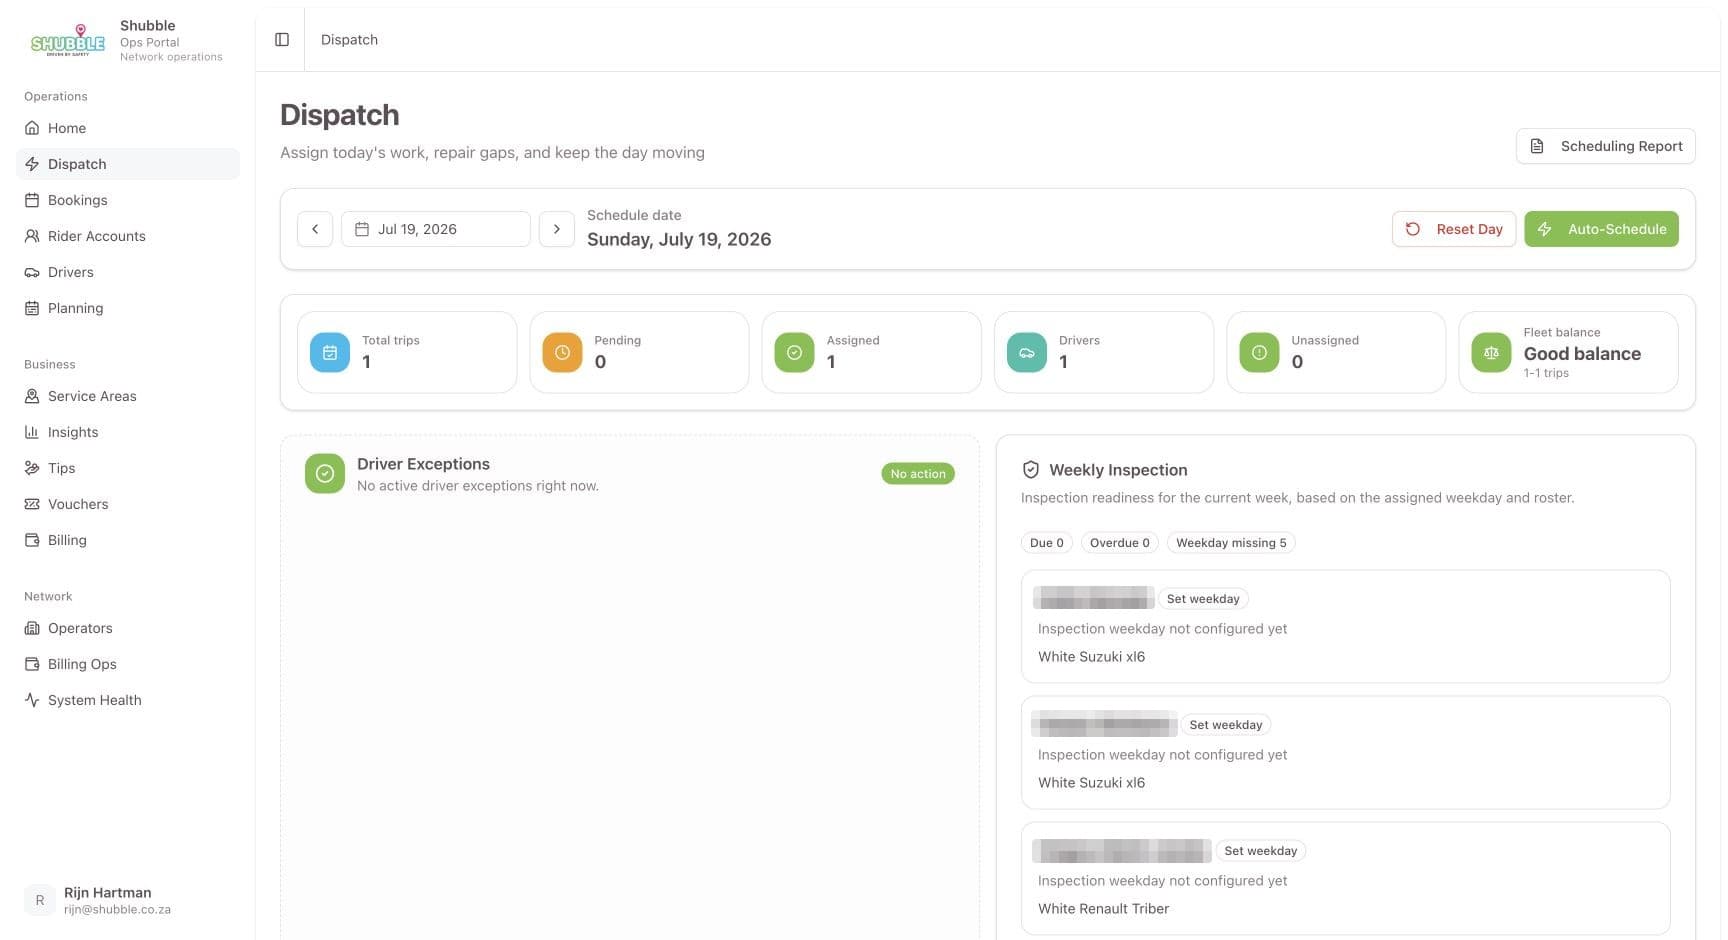Click the Dispatch breadcrumb

[349, 40]
